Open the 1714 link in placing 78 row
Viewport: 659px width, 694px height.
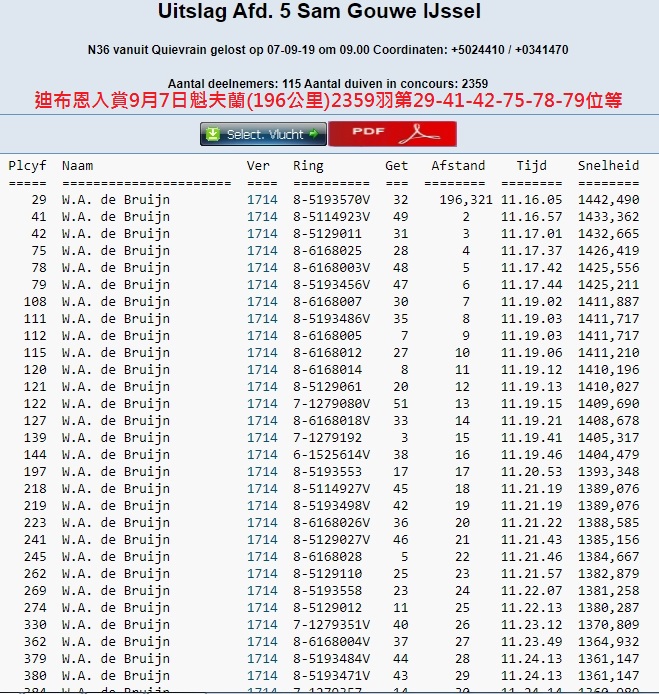262,268
